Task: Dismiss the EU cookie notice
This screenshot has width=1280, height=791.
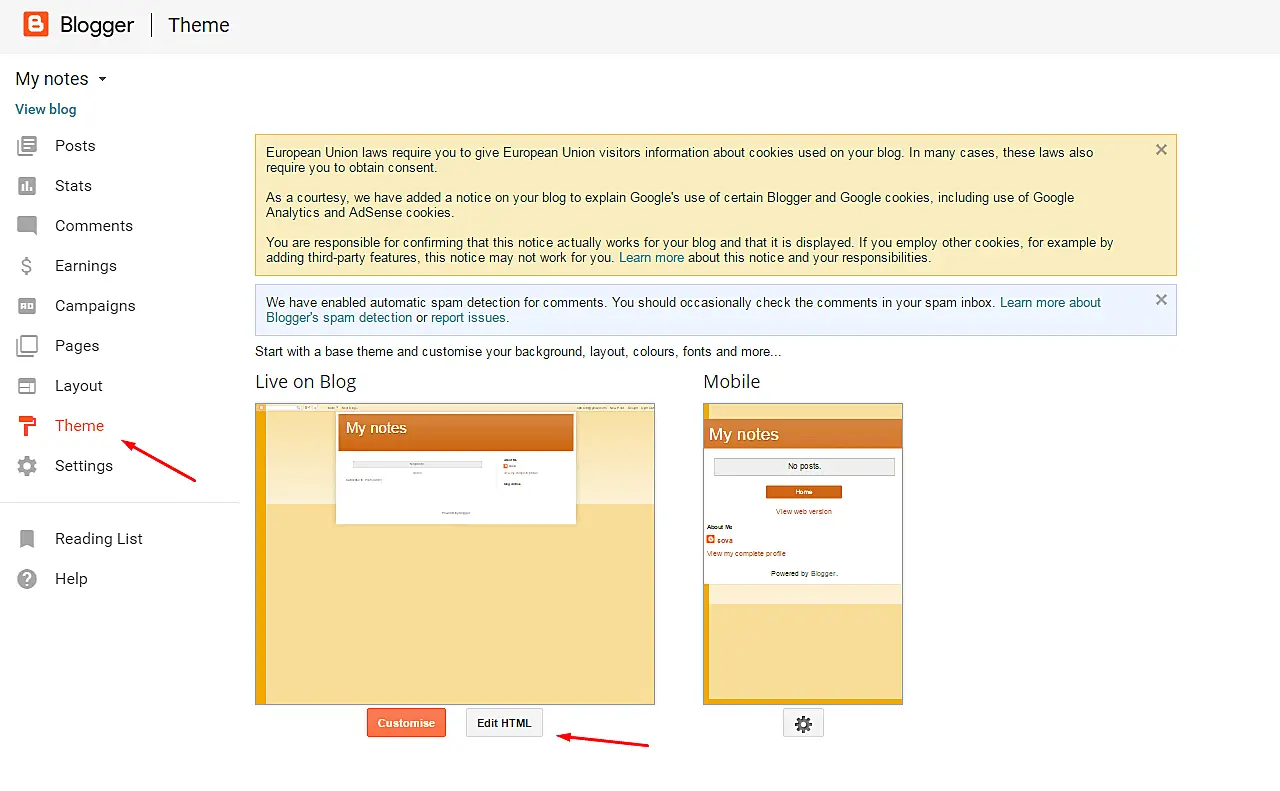Action: point(1161,150)
